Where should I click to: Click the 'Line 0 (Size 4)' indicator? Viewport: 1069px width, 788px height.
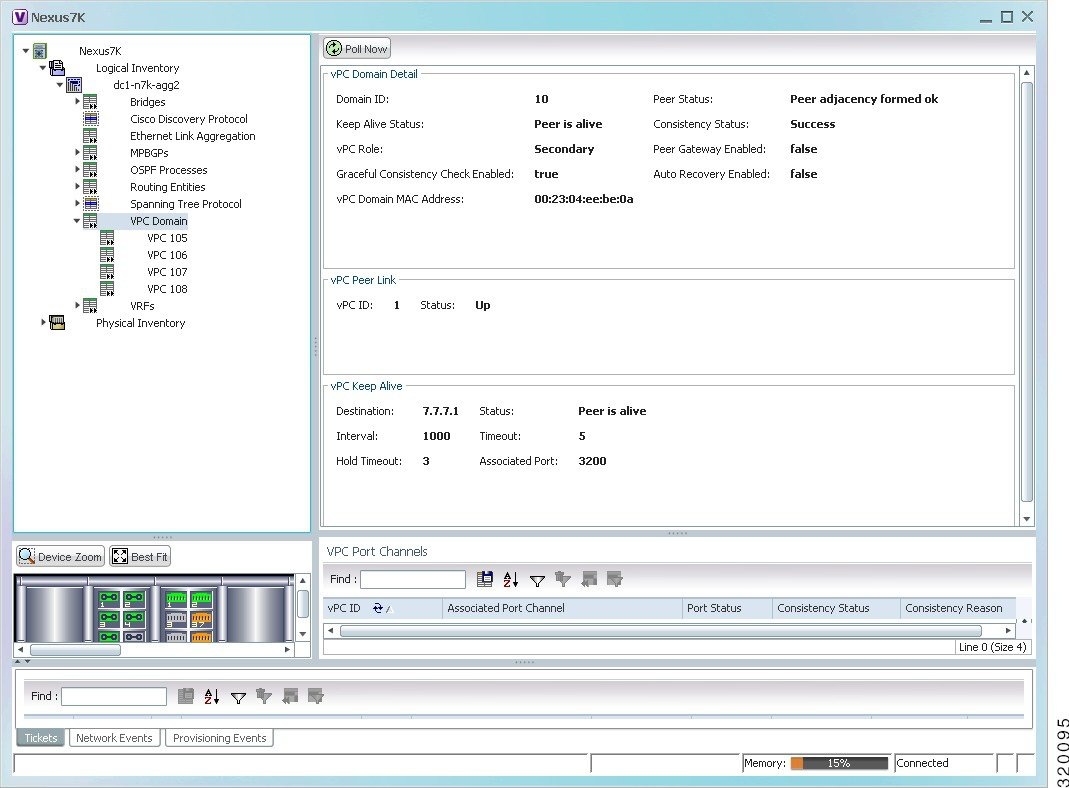tap(992, 647)
